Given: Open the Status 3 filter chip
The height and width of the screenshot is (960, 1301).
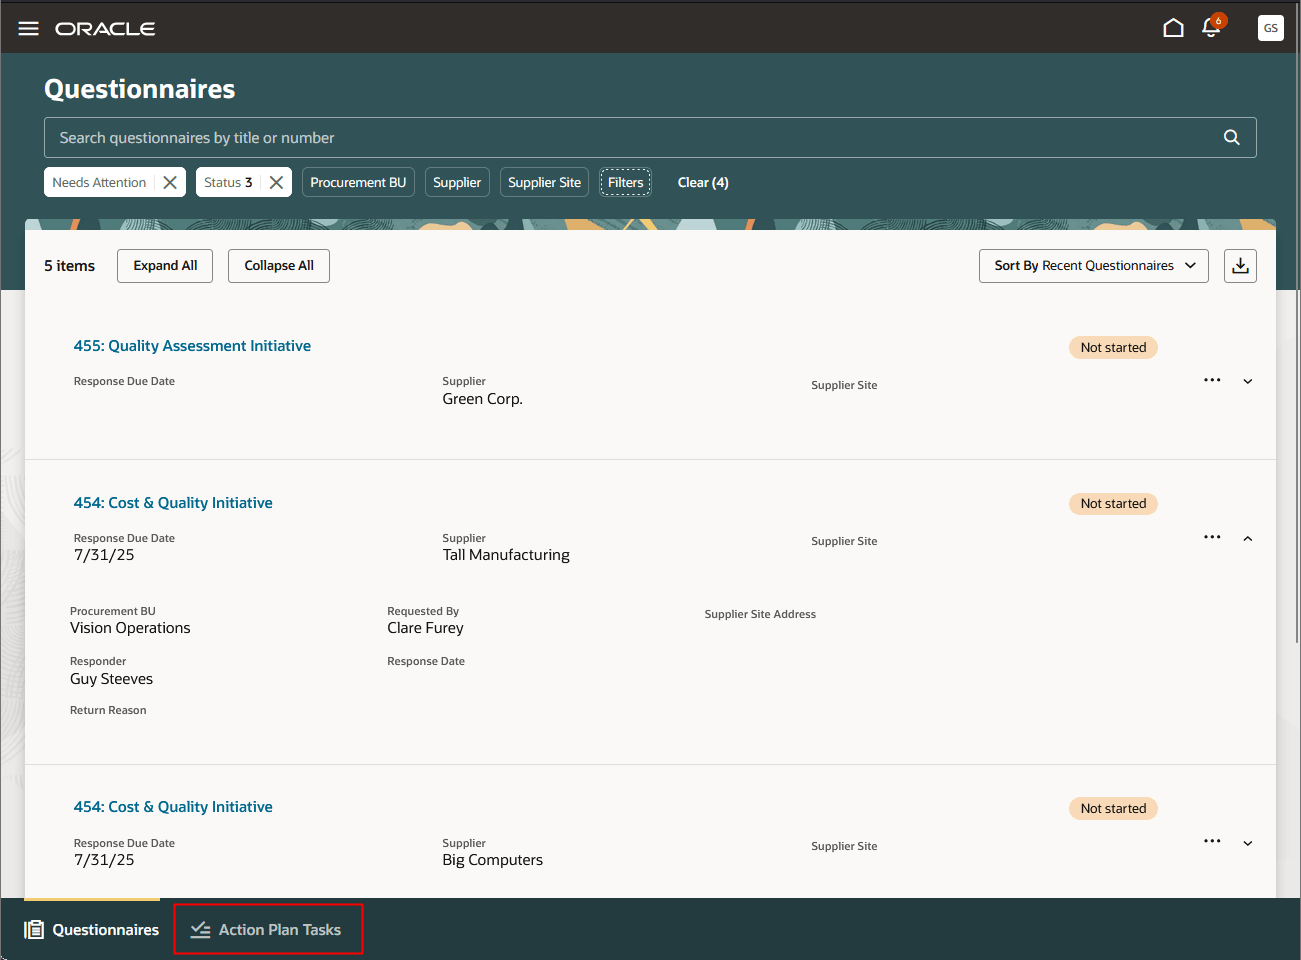Looking at the screenshot, I should coord(228,182).
